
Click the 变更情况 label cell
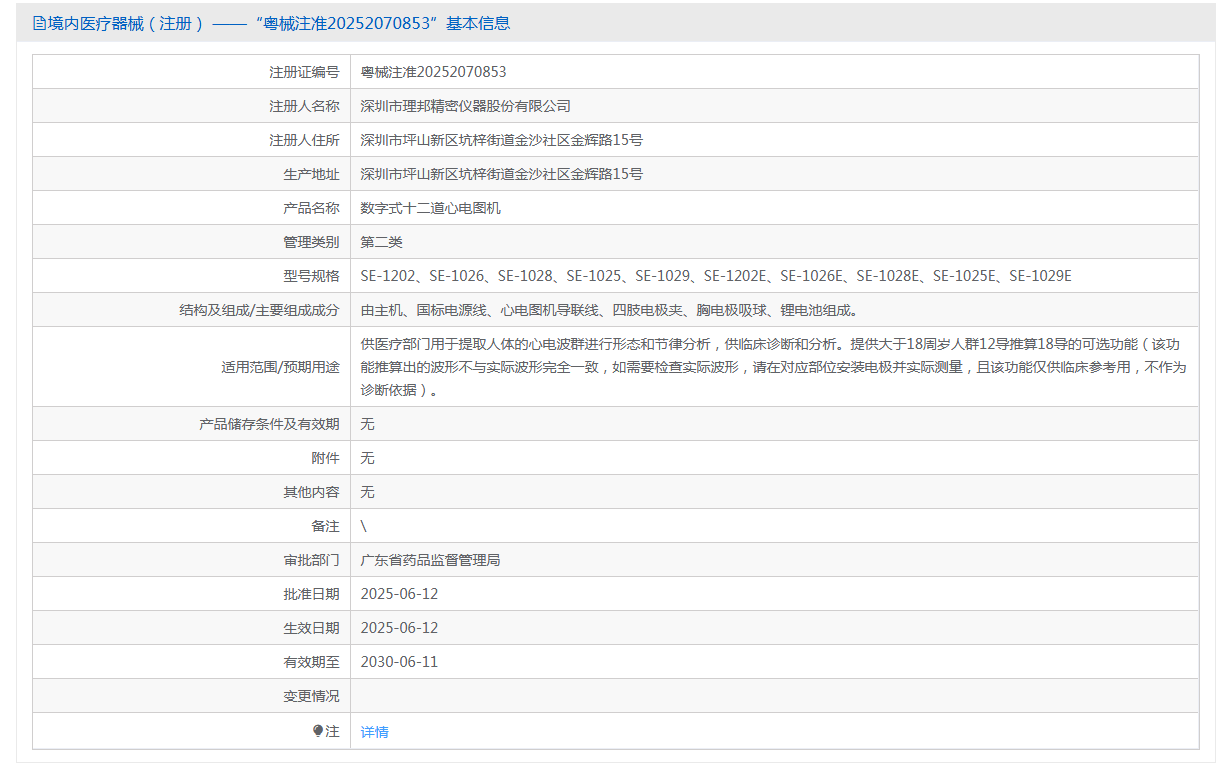tap(191, 696)
